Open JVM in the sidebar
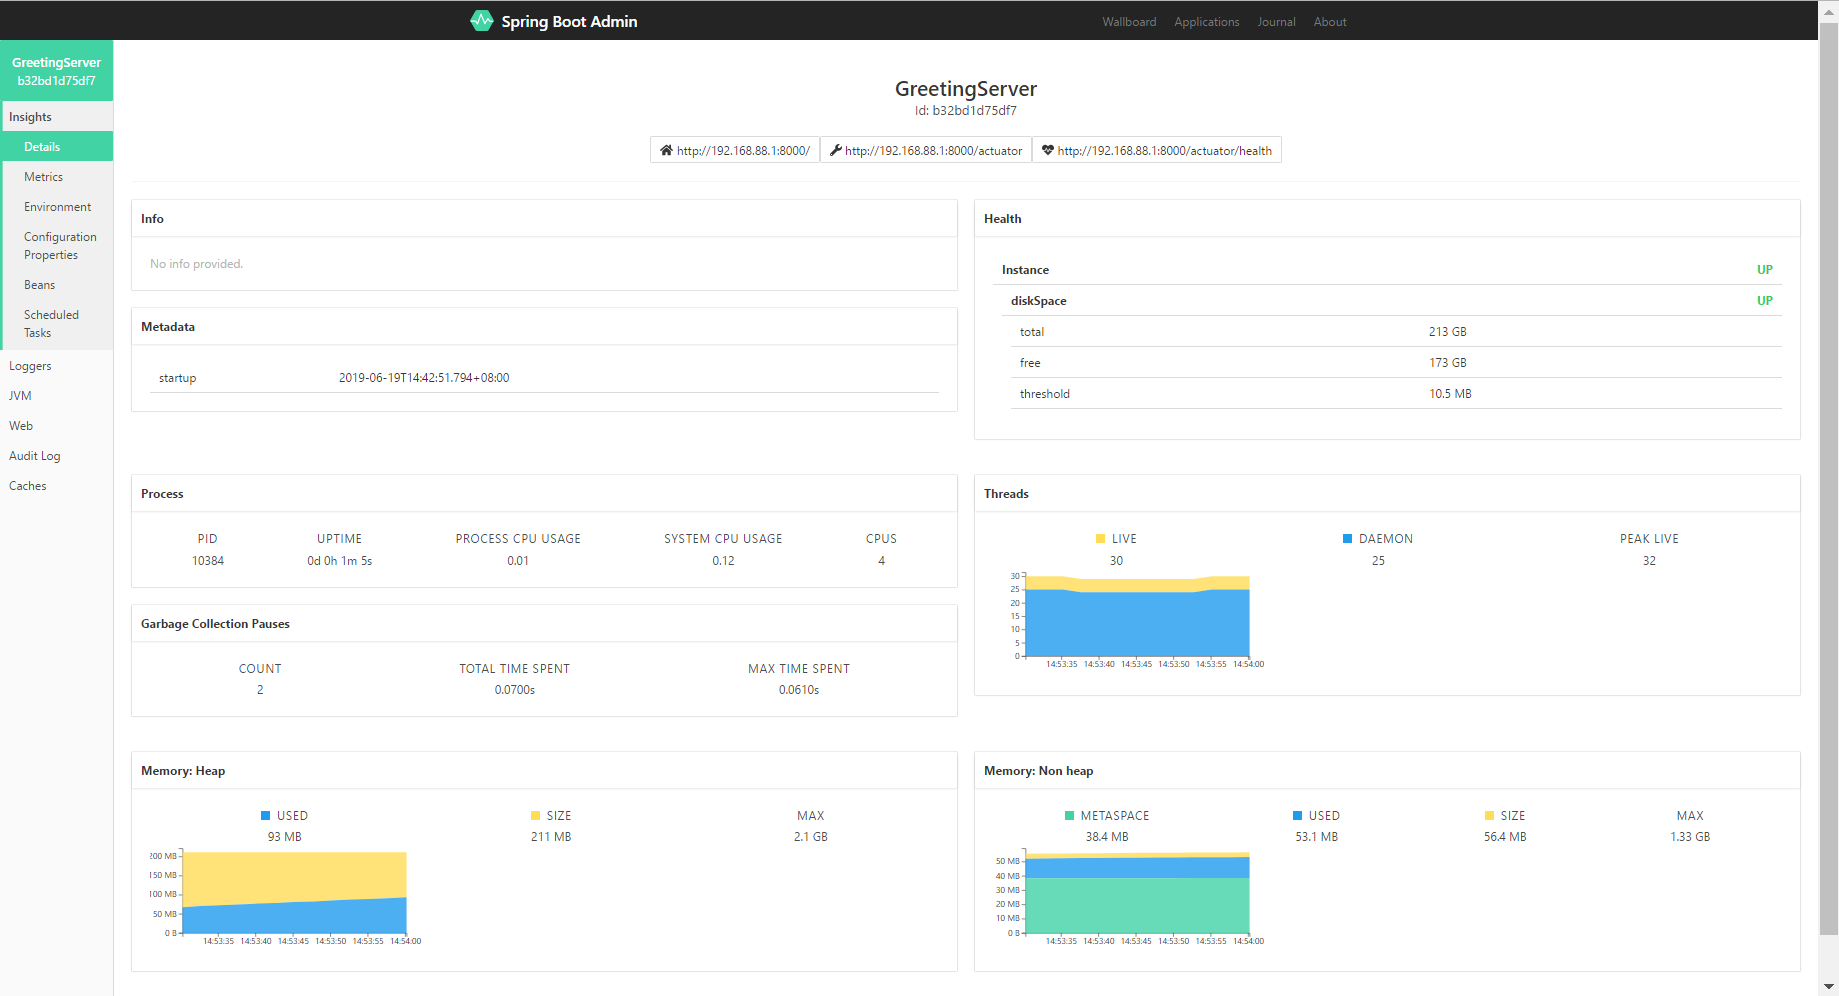 [56, 396]
